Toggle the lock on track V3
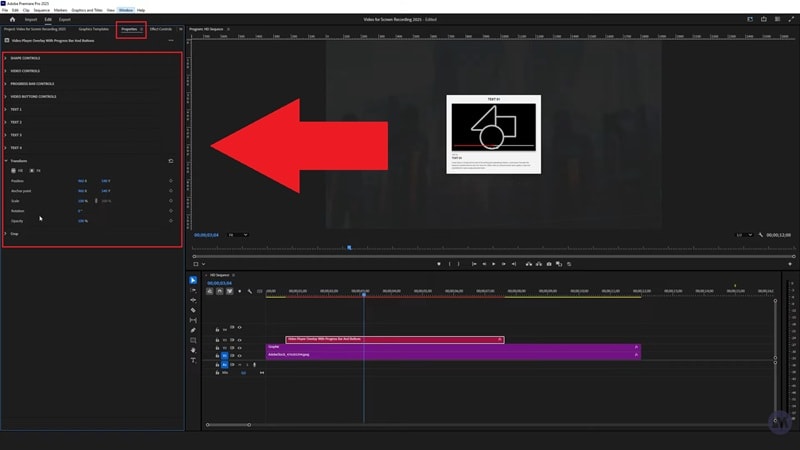800x450 pixels. [x=217, y=340]
